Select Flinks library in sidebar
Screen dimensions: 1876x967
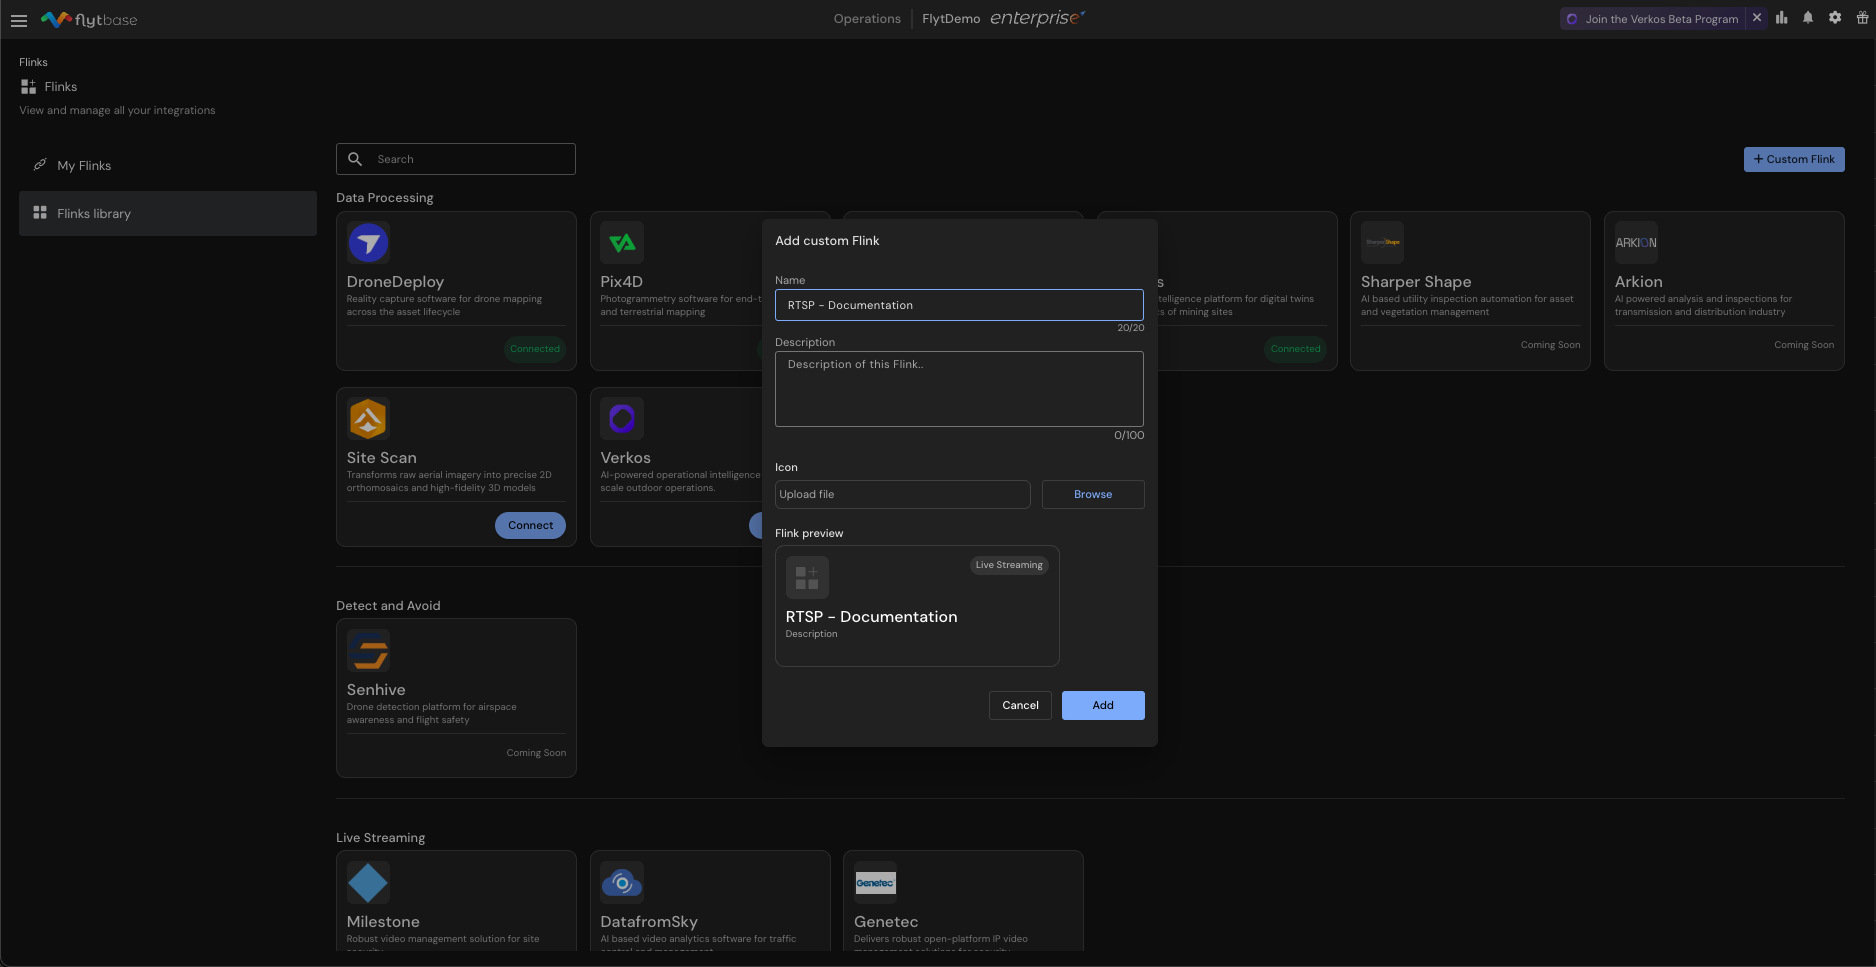(168, 213)
